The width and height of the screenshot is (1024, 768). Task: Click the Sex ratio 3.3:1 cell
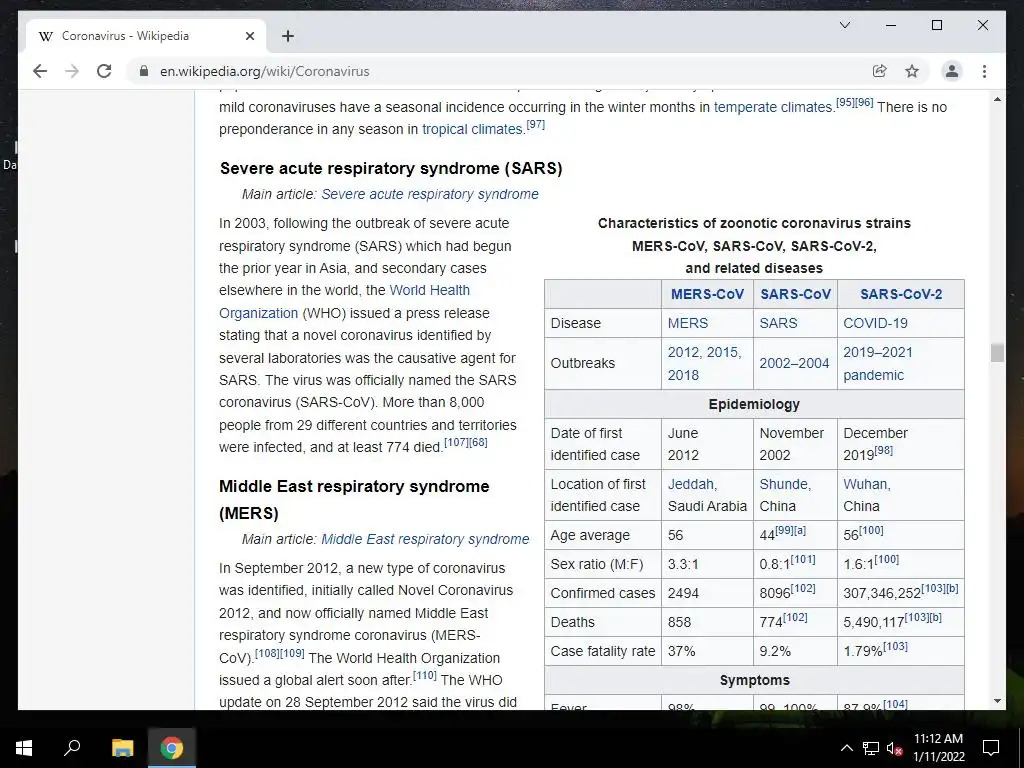pyautogui.click(x=707, y=564)
